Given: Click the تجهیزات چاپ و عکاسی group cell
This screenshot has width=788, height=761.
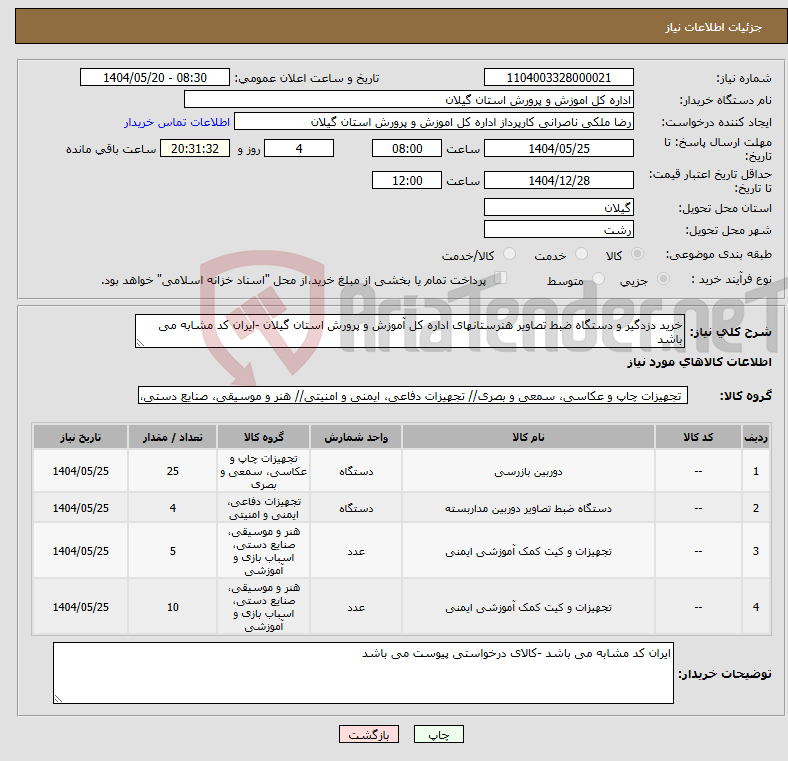Looking at the screenshot, I should [263, 471].
